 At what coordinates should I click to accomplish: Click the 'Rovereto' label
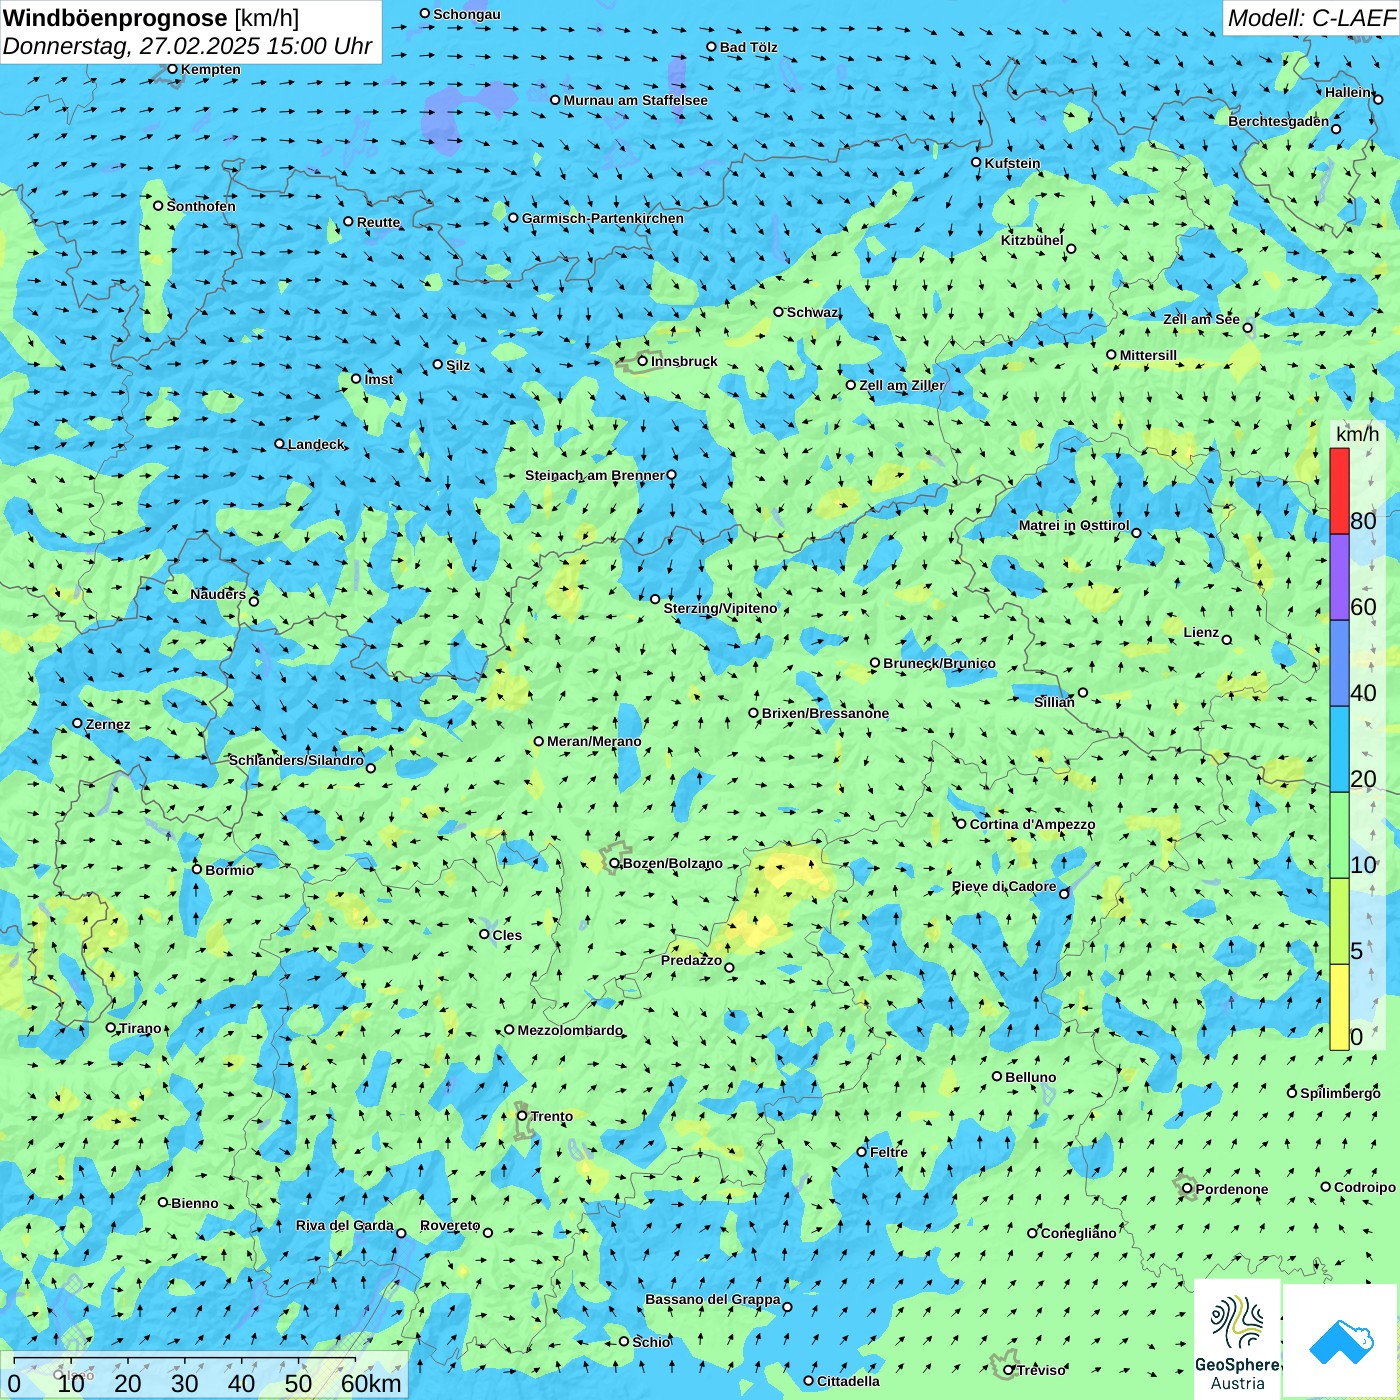click(x=450, y=1225)
